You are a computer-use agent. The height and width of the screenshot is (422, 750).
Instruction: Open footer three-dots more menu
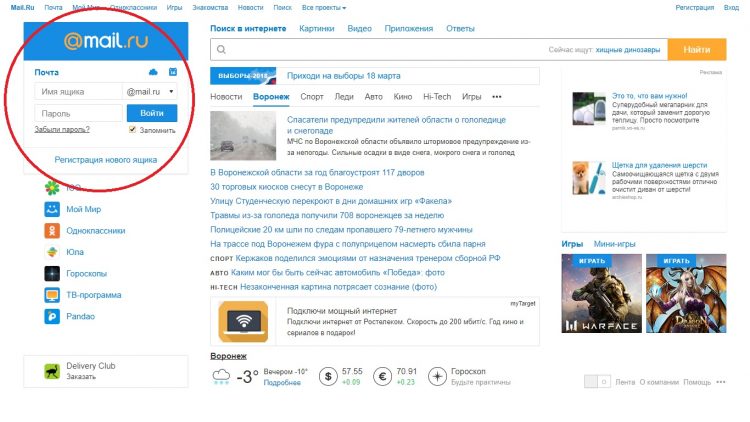pos(721,382)
